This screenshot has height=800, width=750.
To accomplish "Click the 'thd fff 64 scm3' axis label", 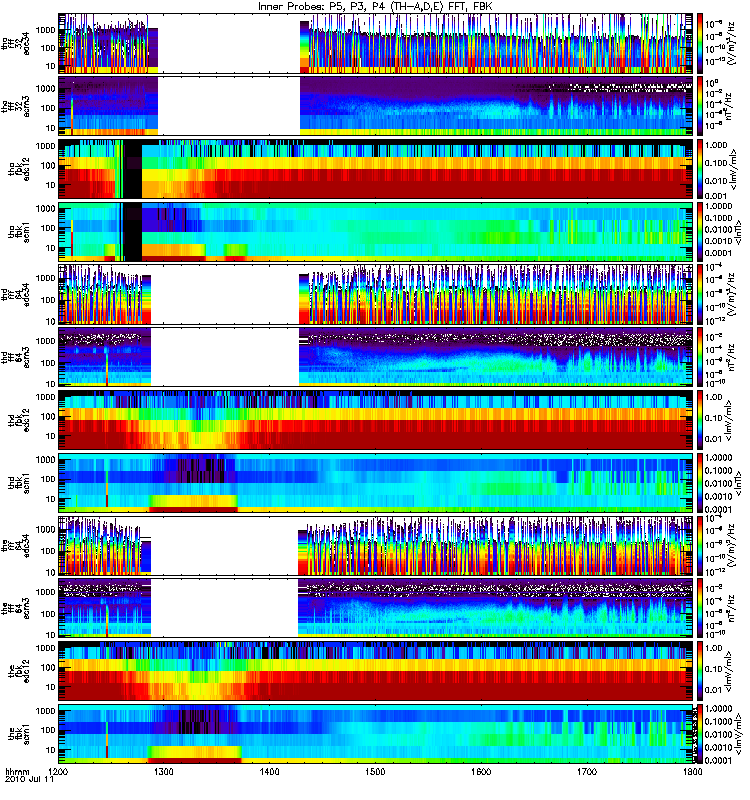I will coord(15,357).
